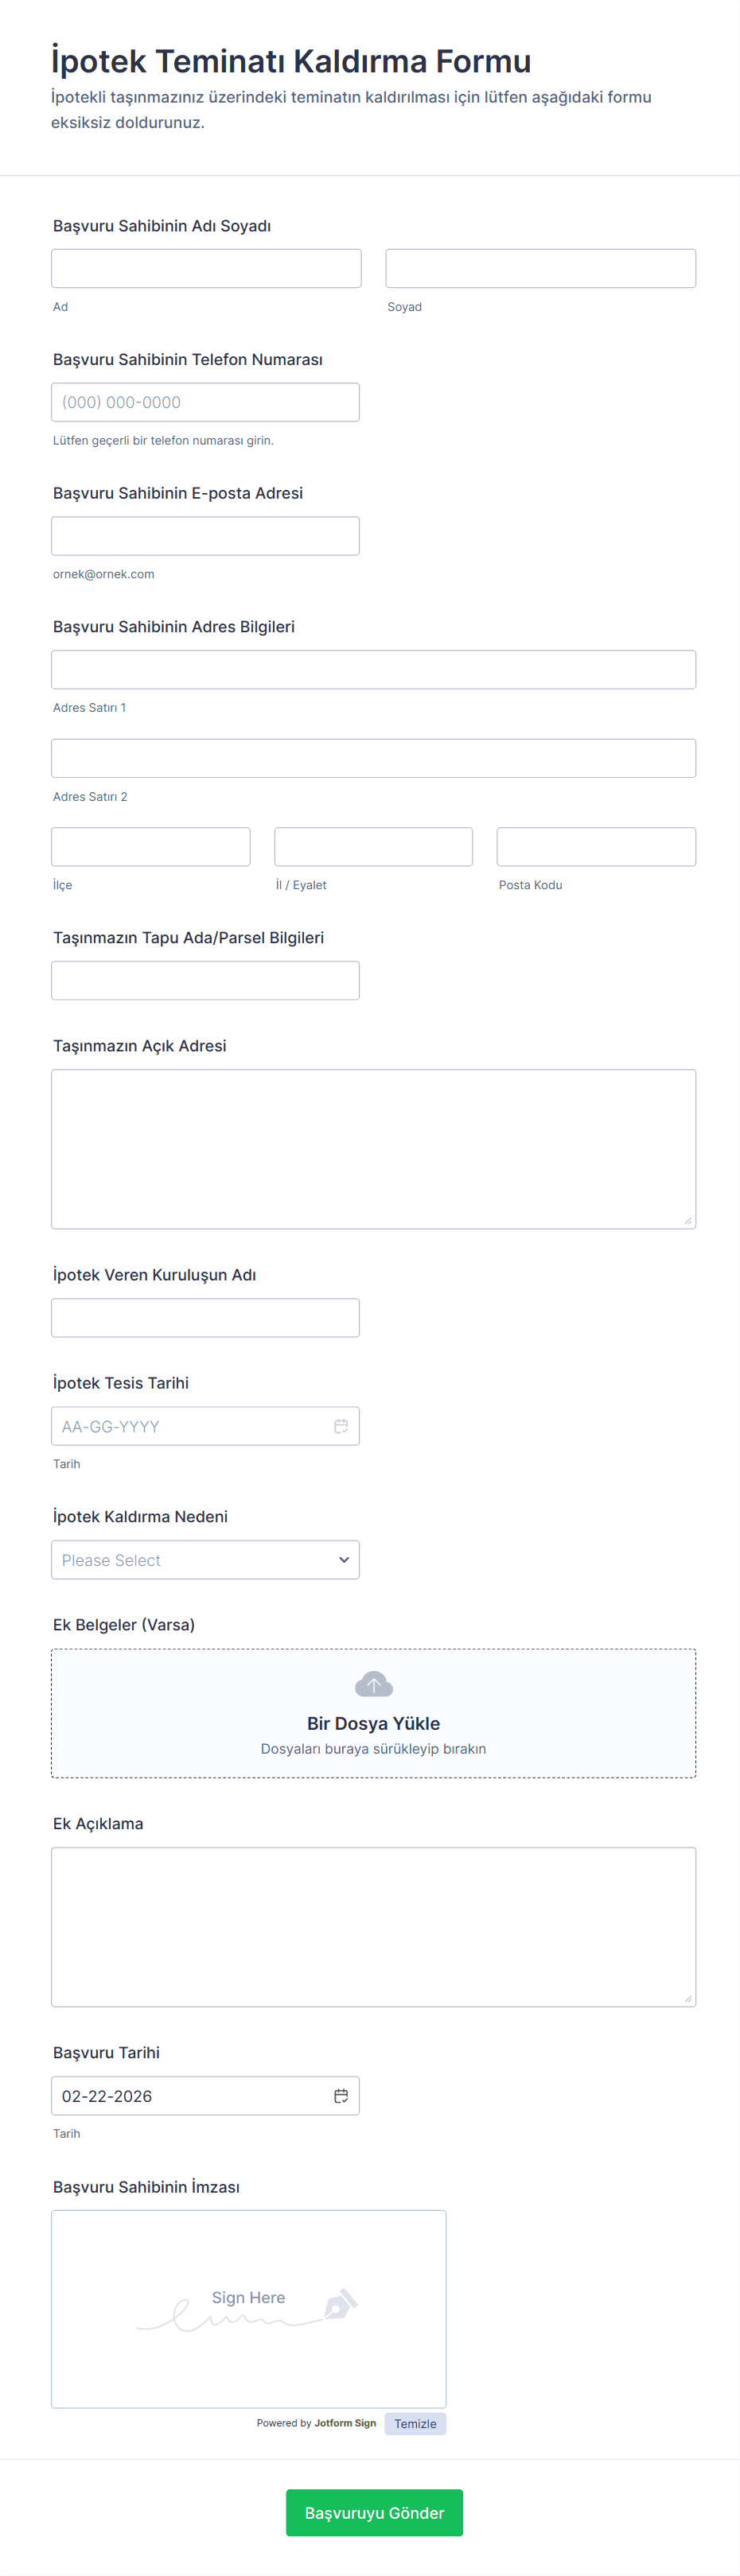740x2576 pixels.
Task: Click the İlçe input field
Action: click(151, 847)
